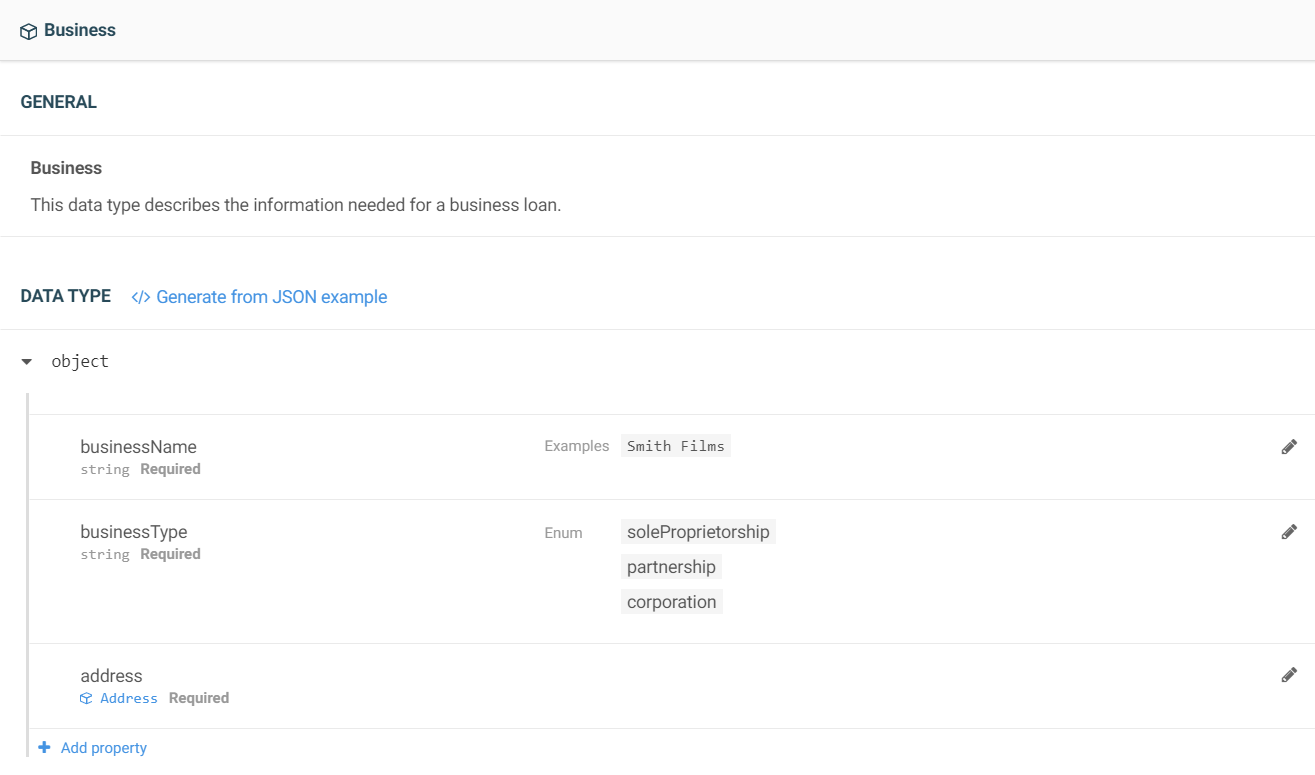Click the code brackets icon near Generate

click(x=141, y=297)
